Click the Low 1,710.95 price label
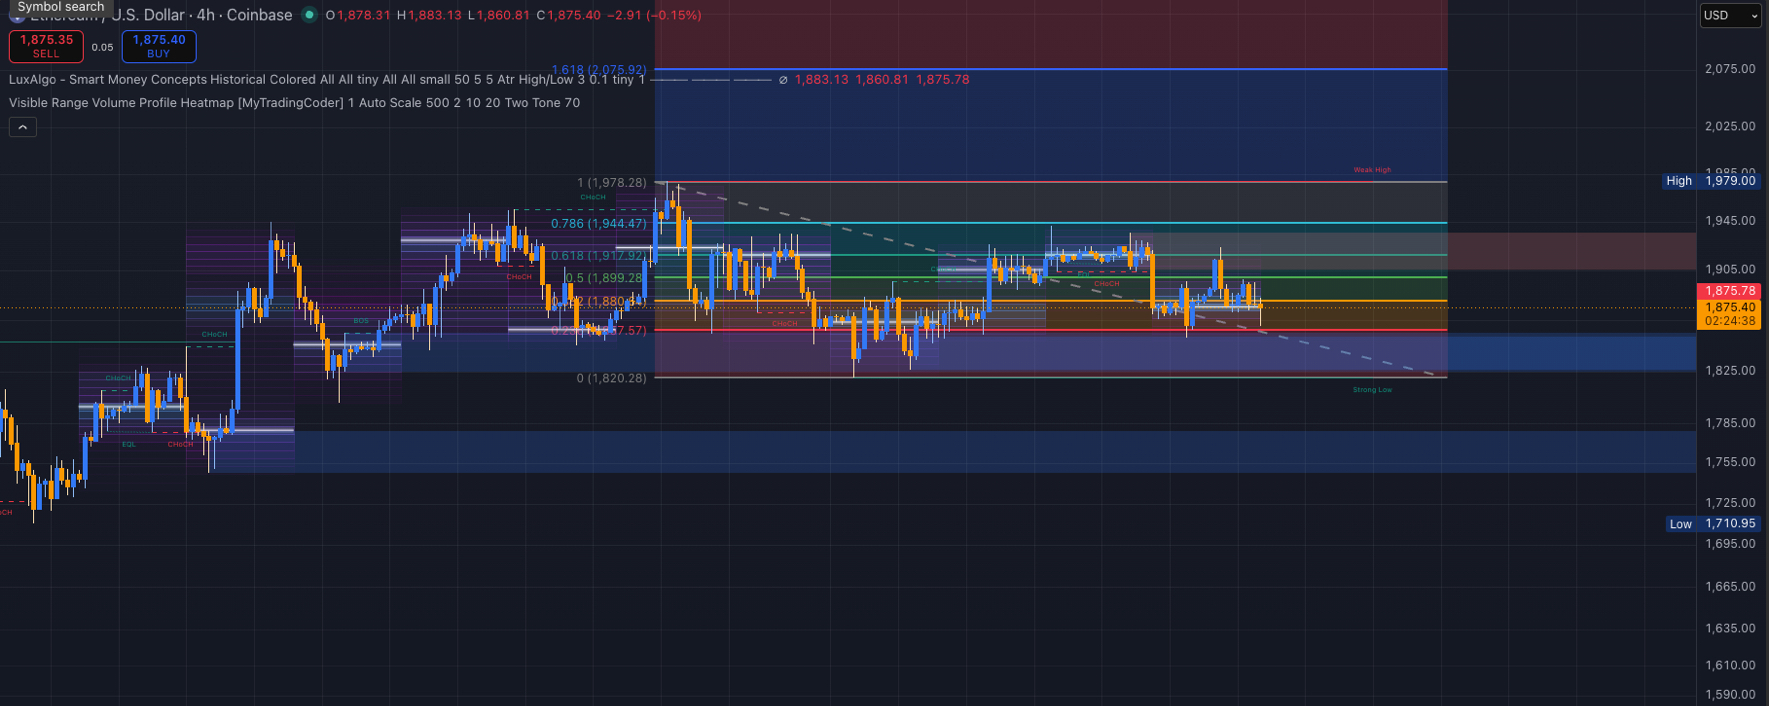Screen dimensions: 1769x706 1712,524
